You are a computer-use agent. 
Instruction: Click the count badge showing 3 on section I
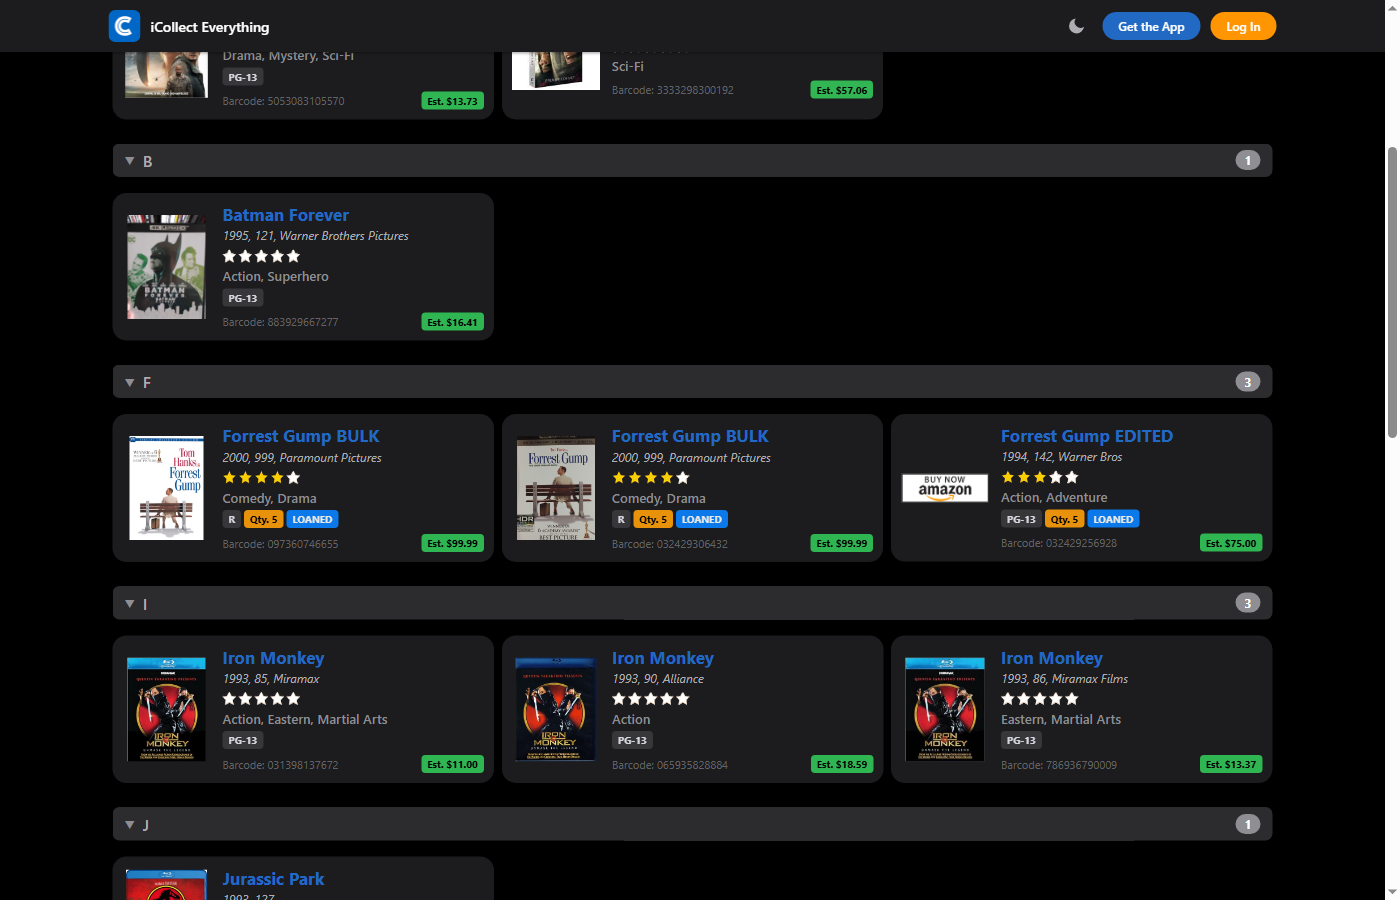1248,602
